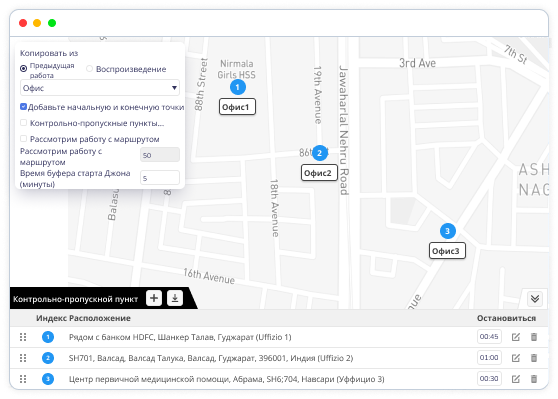
Task: Click map marker 2 above Офис2
Action: (320, 153)
